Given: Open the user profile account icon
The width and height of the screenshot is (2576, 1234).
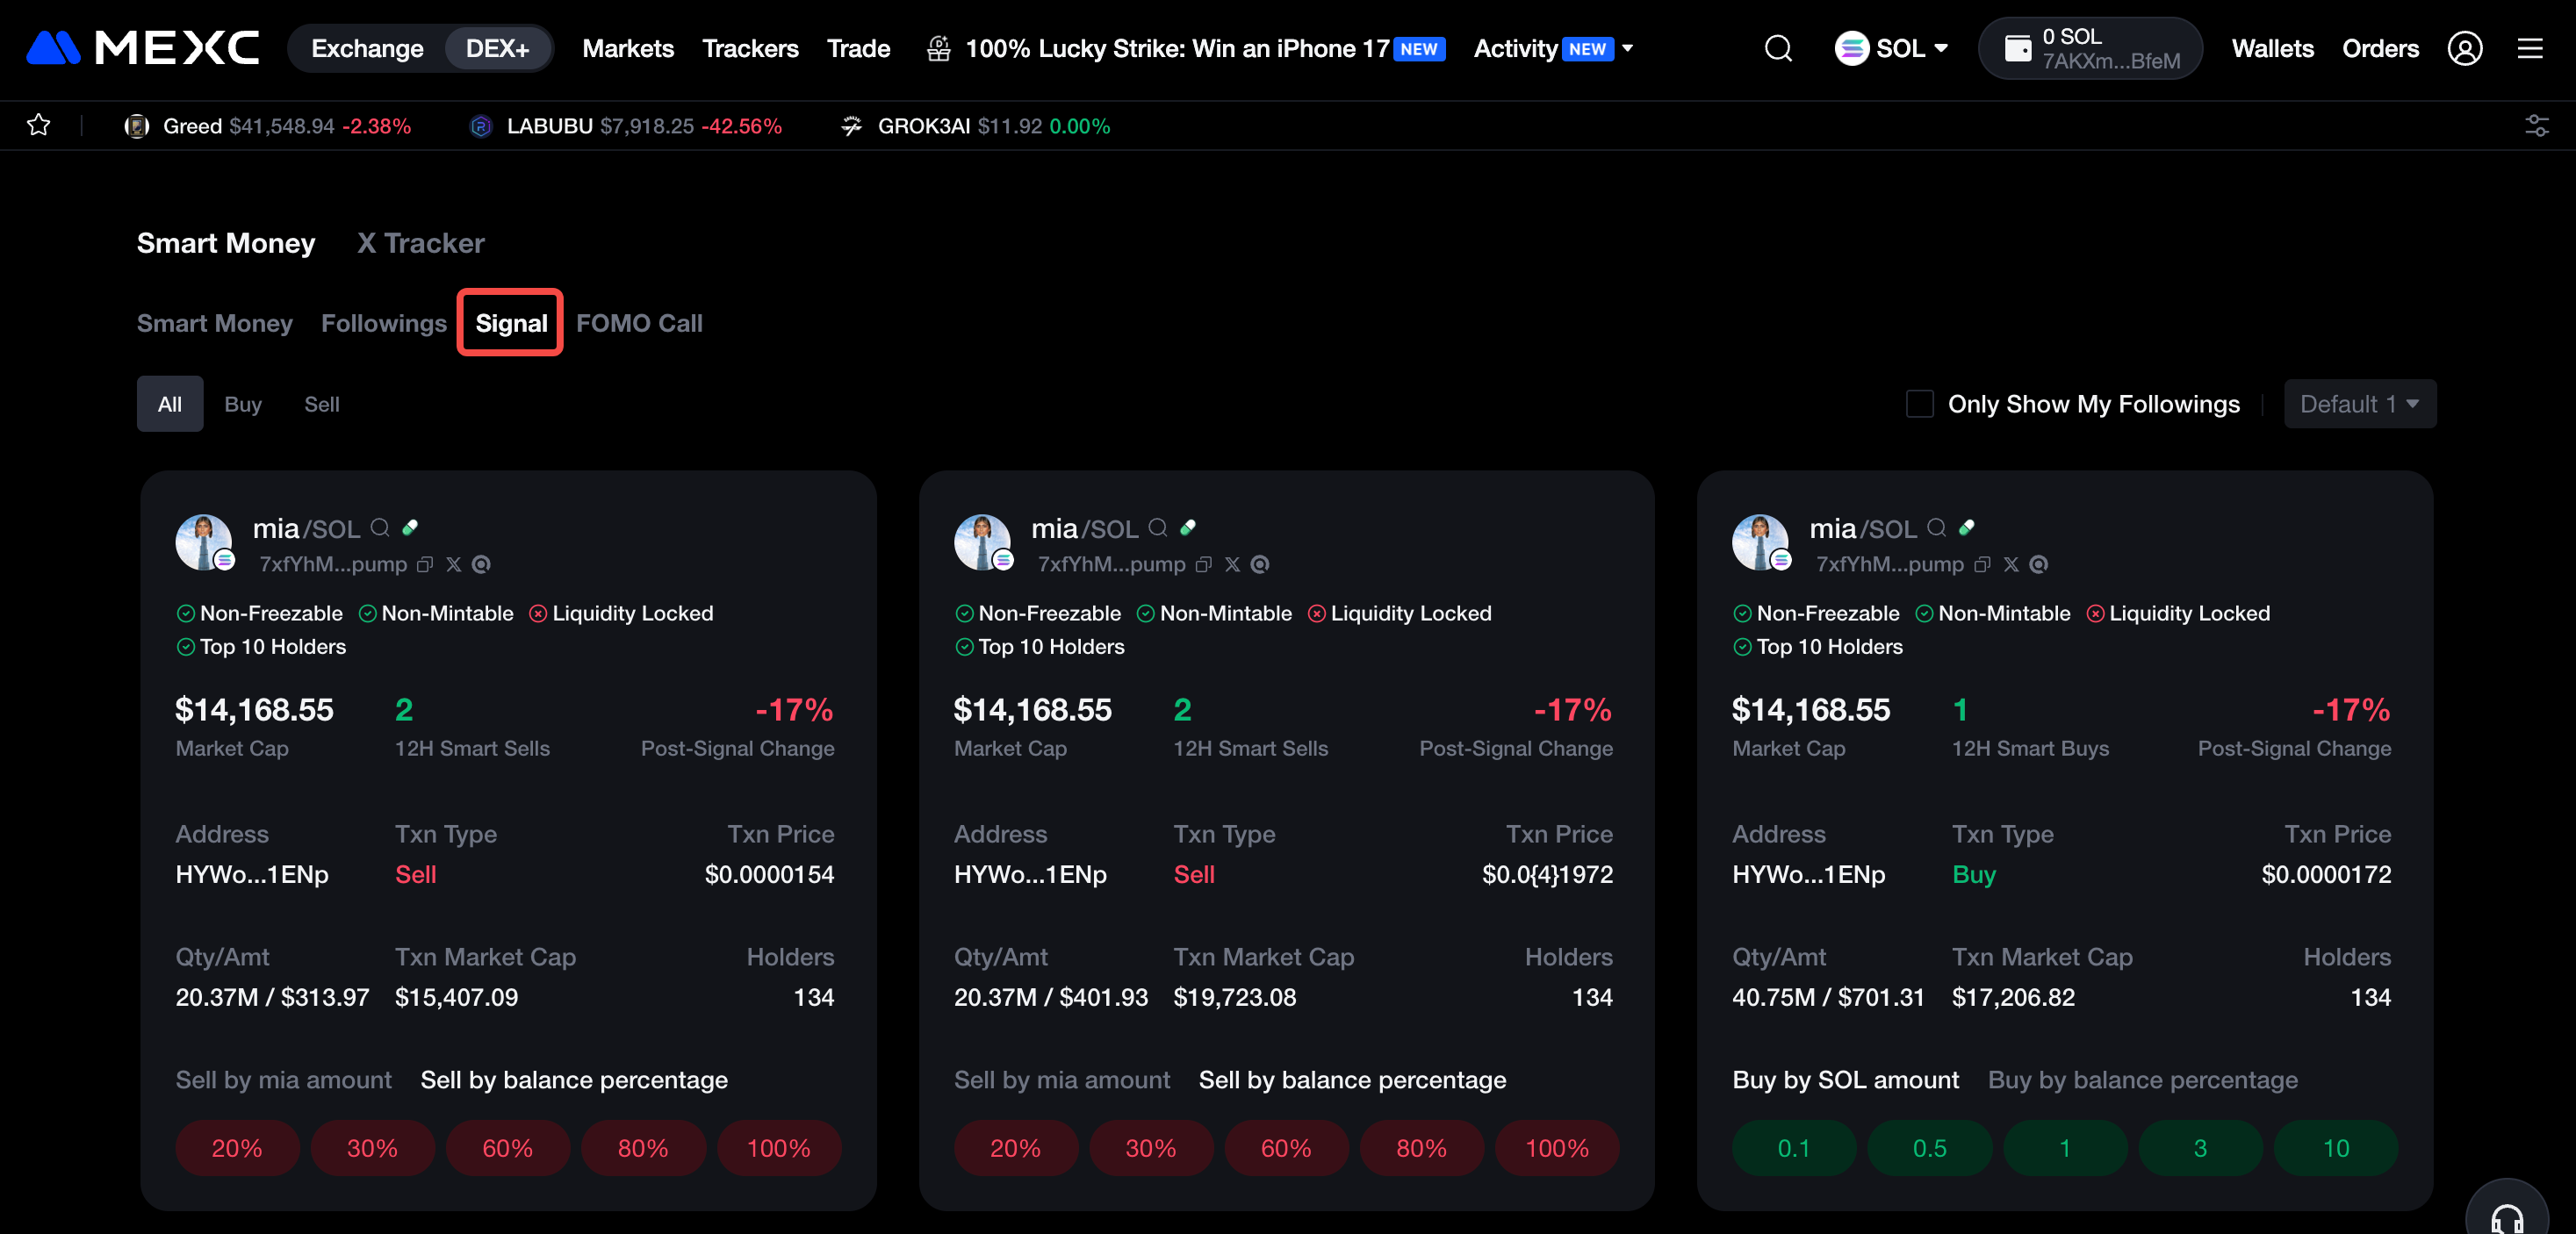Looking at the screenshot, I should point(2464,48).
